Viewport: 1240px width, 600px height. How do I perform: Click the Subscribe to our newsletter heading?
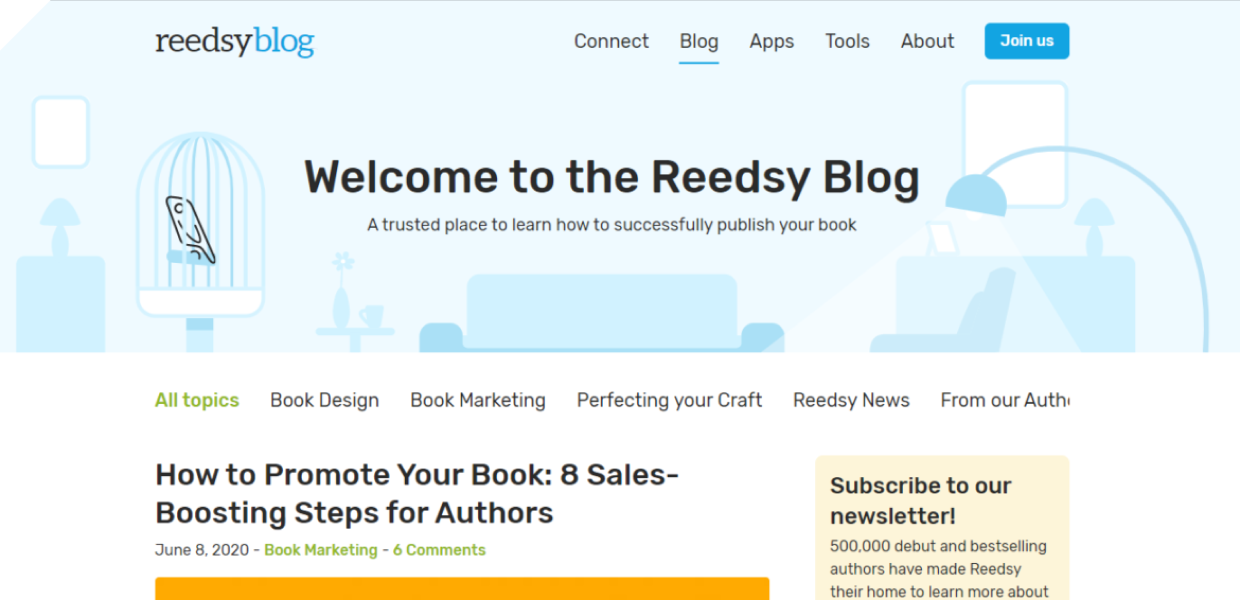tap(921, 500)
